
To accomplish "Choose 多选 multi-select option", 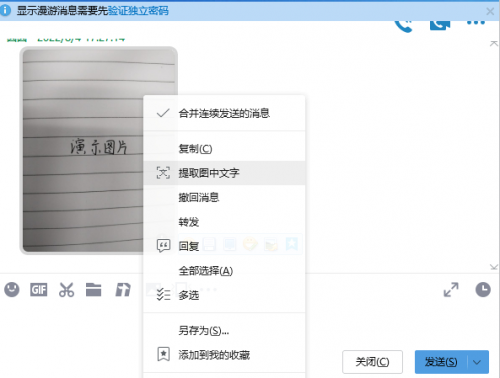I will coord(224,295).
